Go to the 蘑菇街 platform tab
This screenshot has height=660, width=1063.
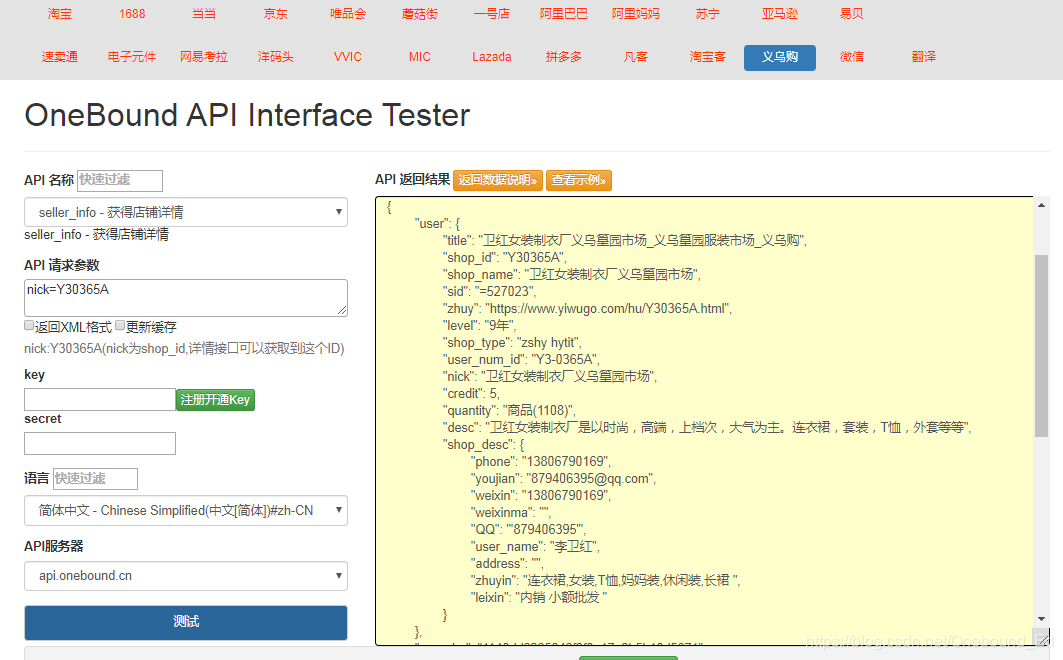pos(420,14)
